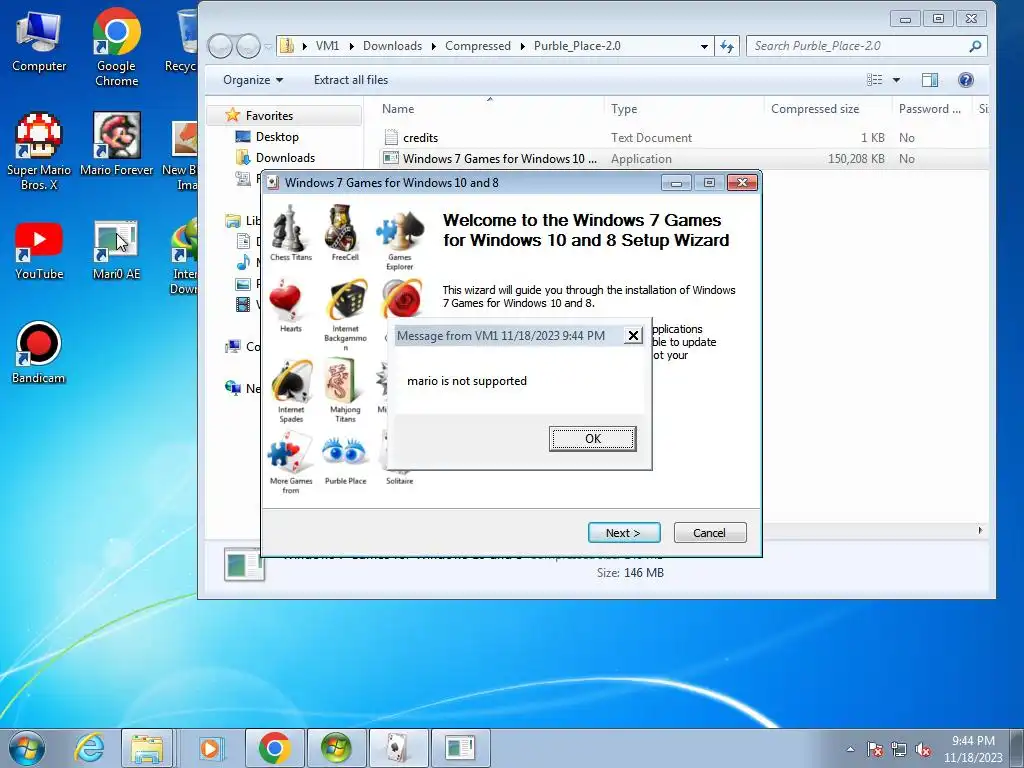The height and width of the screenshot is (768, 1024).
Task: Click the change view icon in Explorer
Action: (874, 80)
